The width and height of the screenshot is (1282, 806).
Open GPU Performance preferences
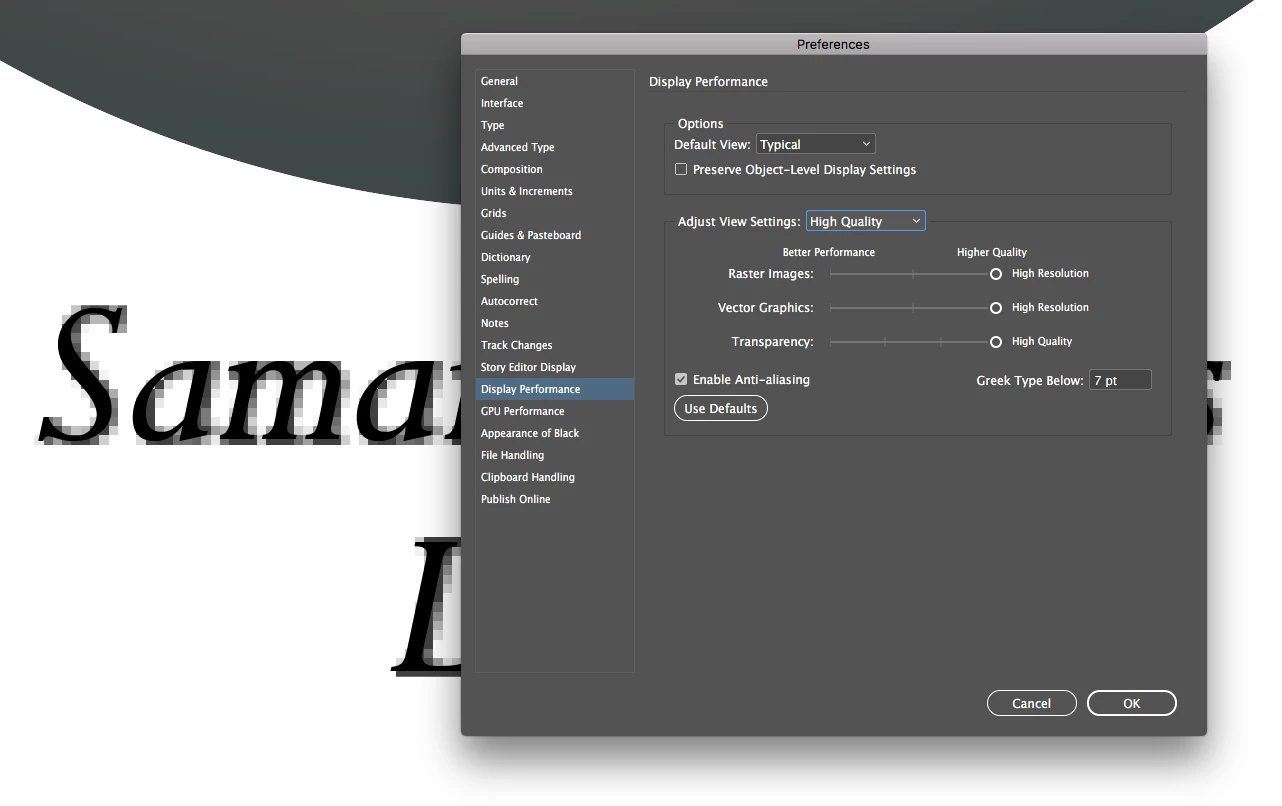[x=555, y=411]
